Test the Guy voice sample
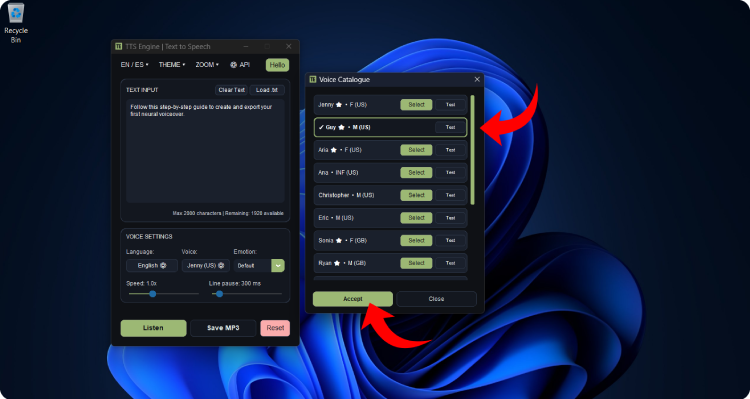Viewport: 750px width, 399px height. pyautogui.click(x=450, y=128)
